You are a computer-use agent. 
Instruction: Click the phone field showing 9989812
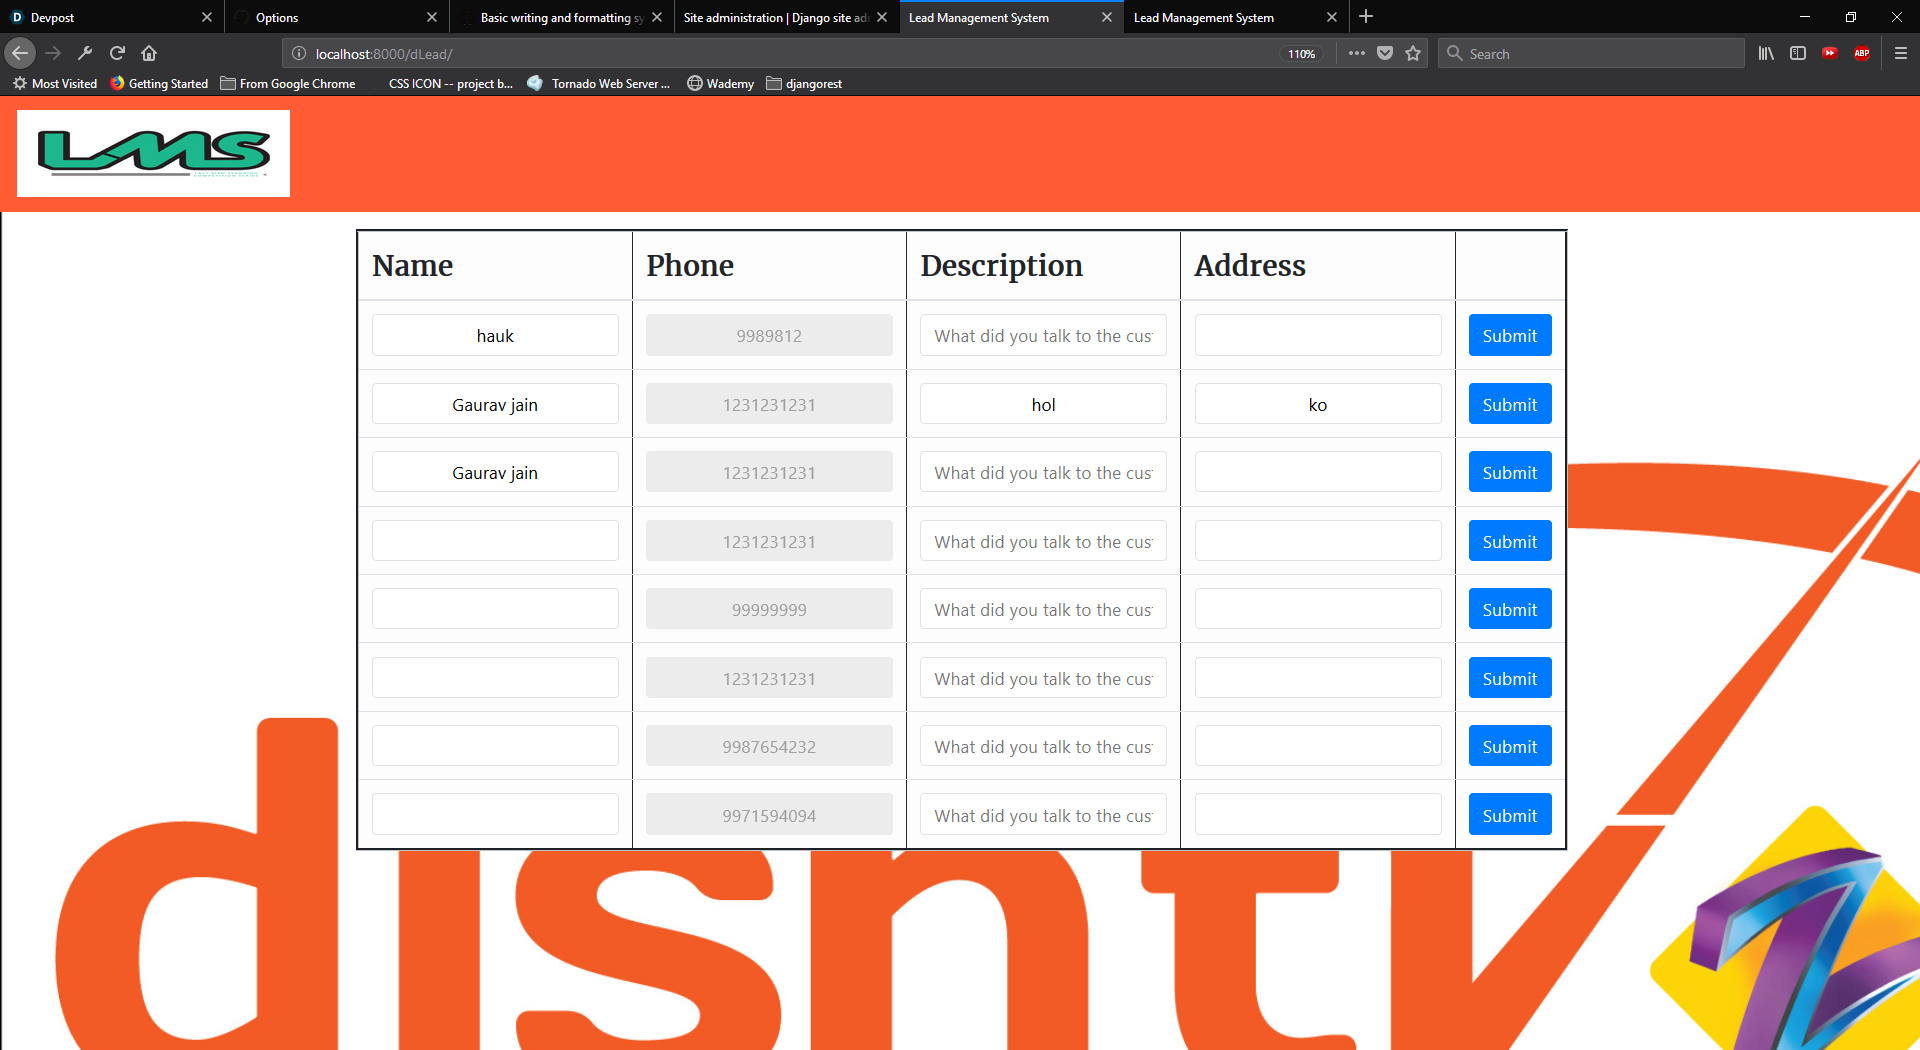tap(769, 336)
